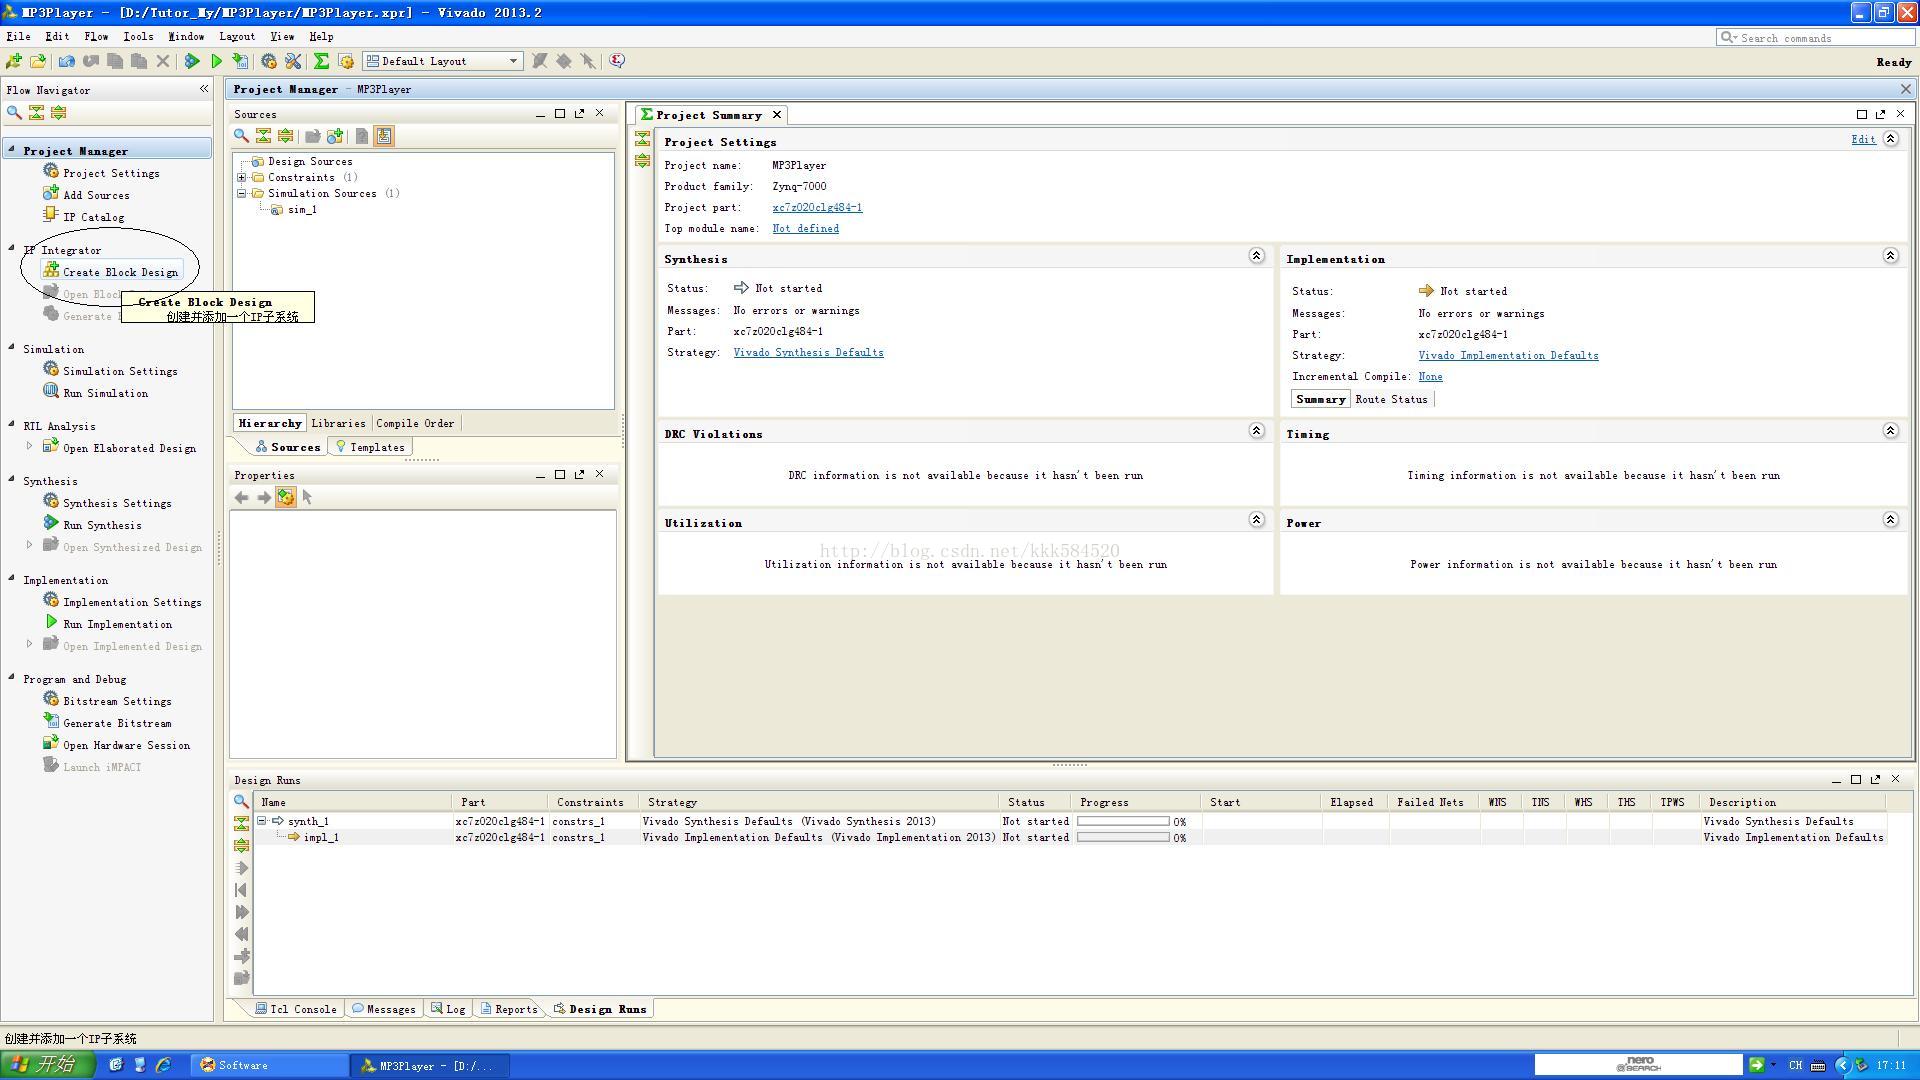Click the search icon in Sources panel
The width and height of the screenshot is (1920, 1080).
point(241,136)
